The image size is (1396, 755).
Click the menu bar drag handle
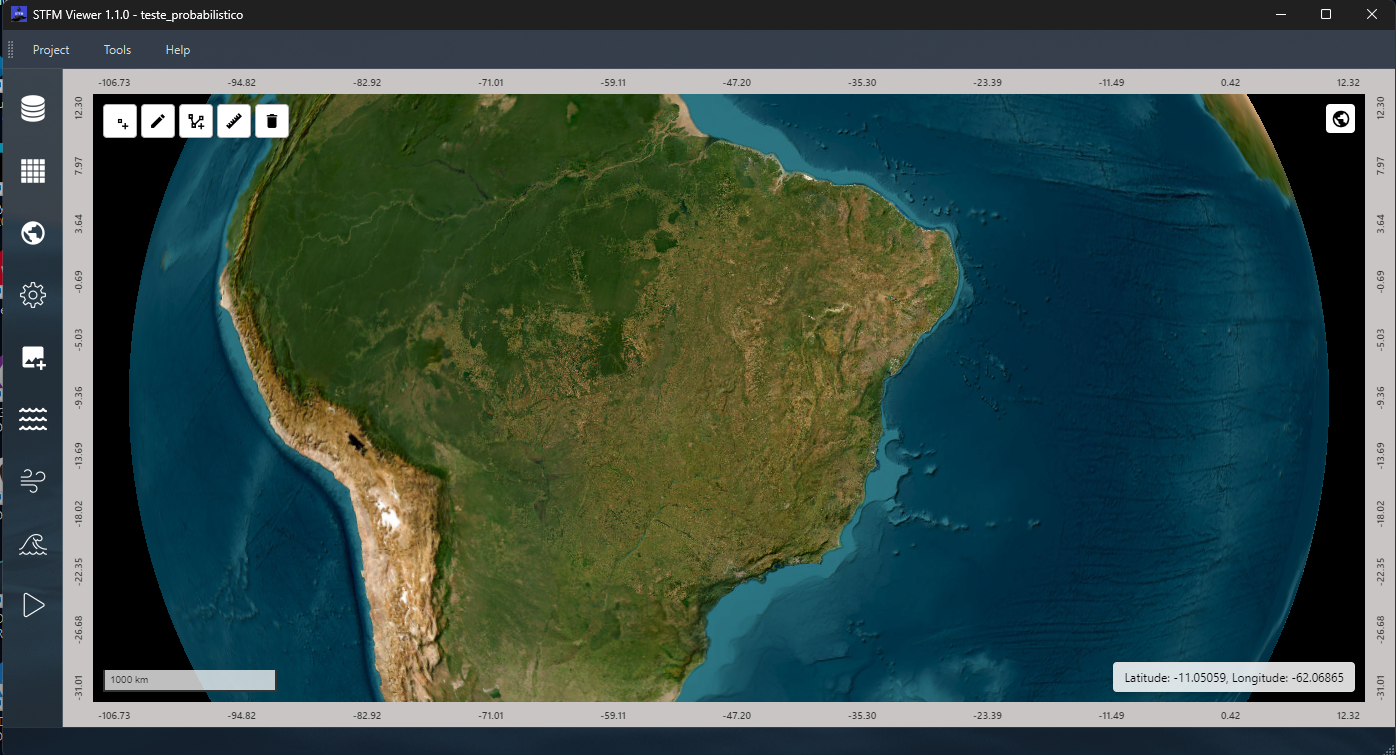[11, 50]
